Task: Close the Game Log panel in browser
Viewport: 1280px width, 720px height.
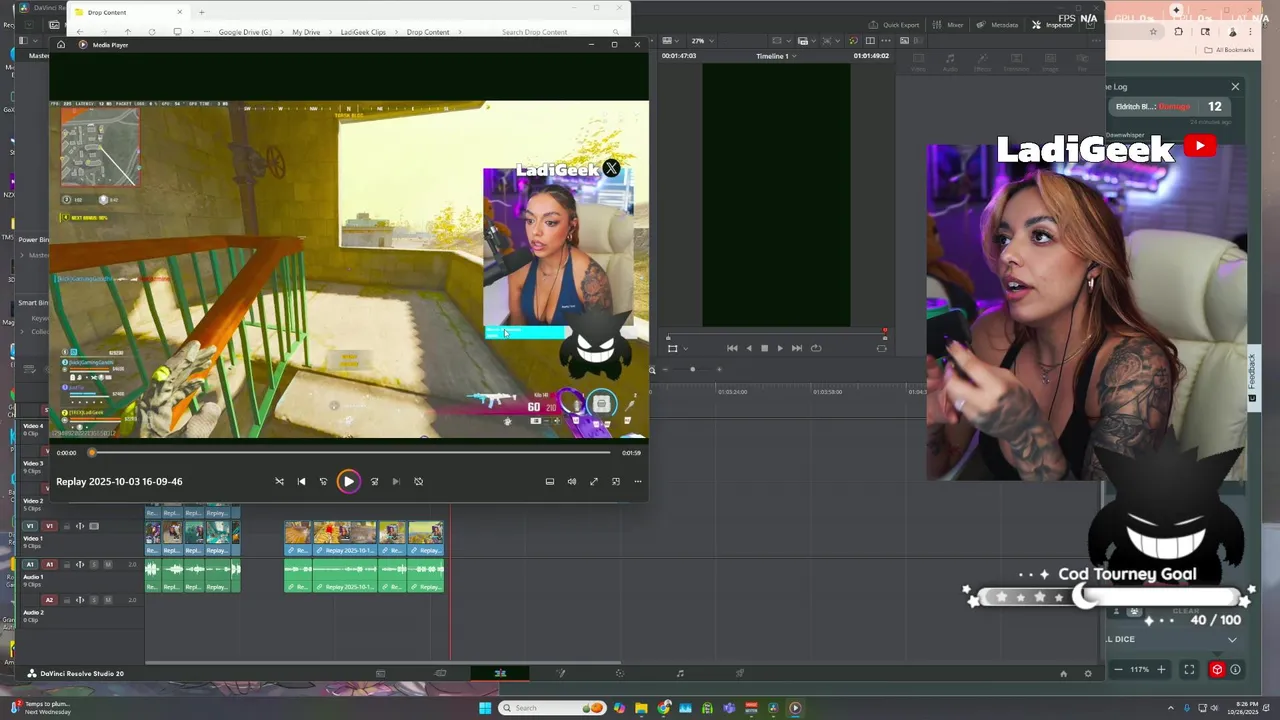Action: (x=1235, y=87)
